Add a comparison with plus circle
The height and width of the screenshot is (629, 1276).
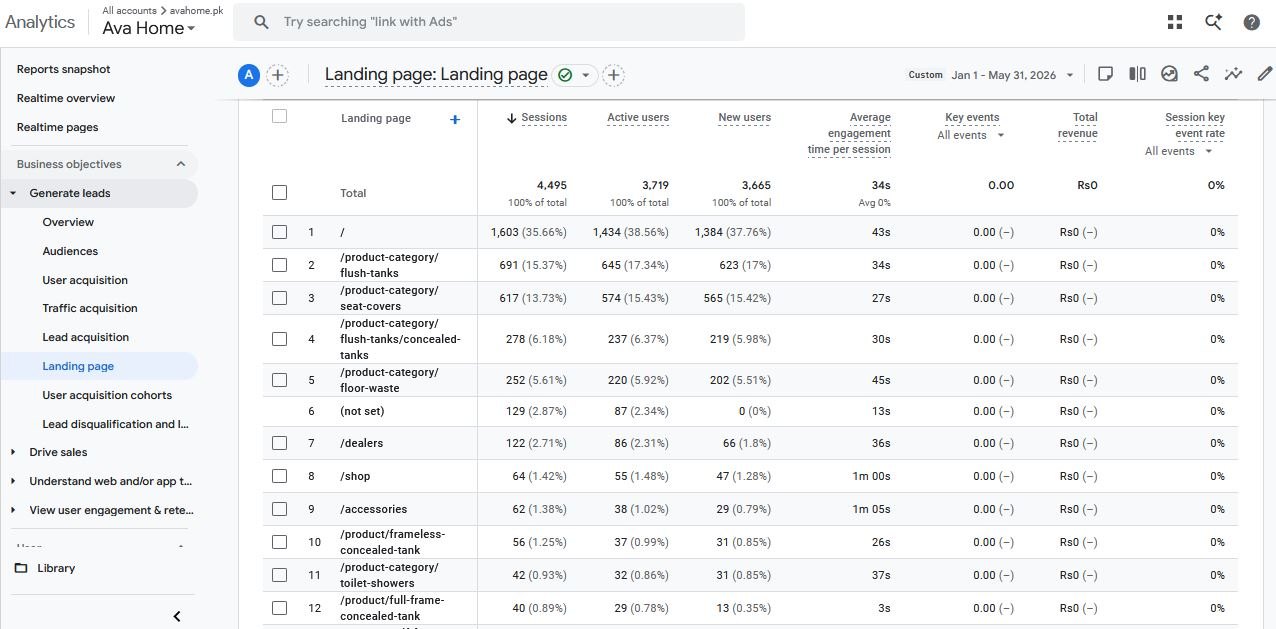click(278, 75)
